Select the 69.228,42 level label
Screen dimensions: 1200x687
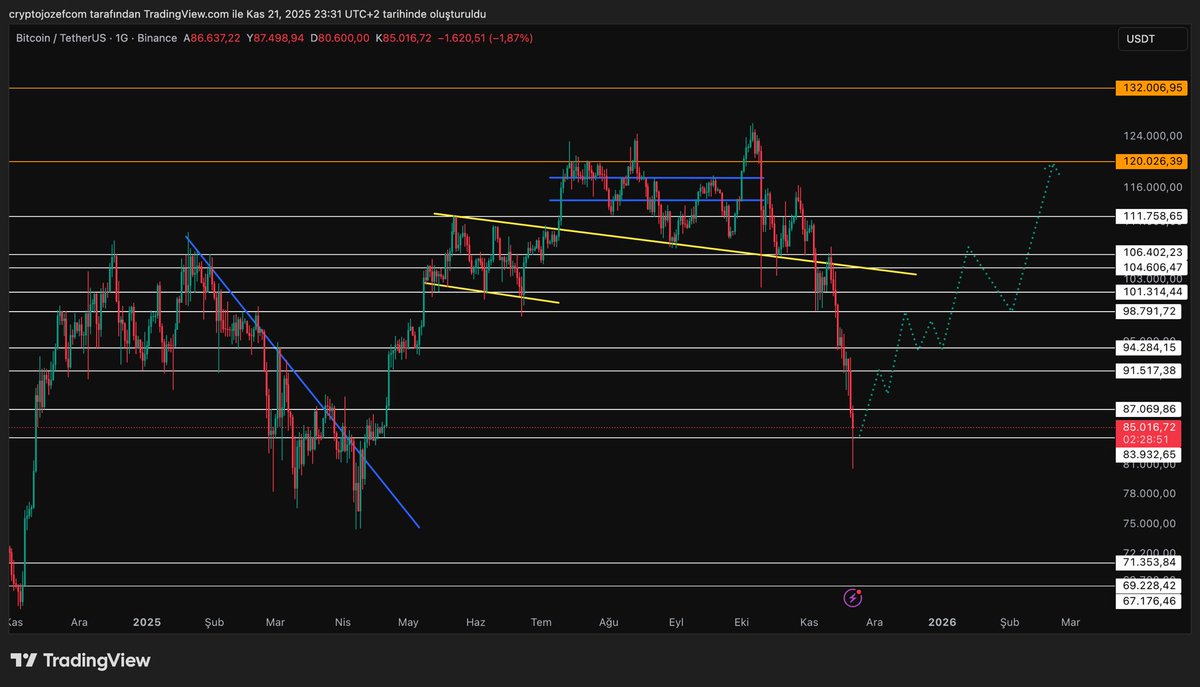pyautogui.click(x=1148, y=586)
